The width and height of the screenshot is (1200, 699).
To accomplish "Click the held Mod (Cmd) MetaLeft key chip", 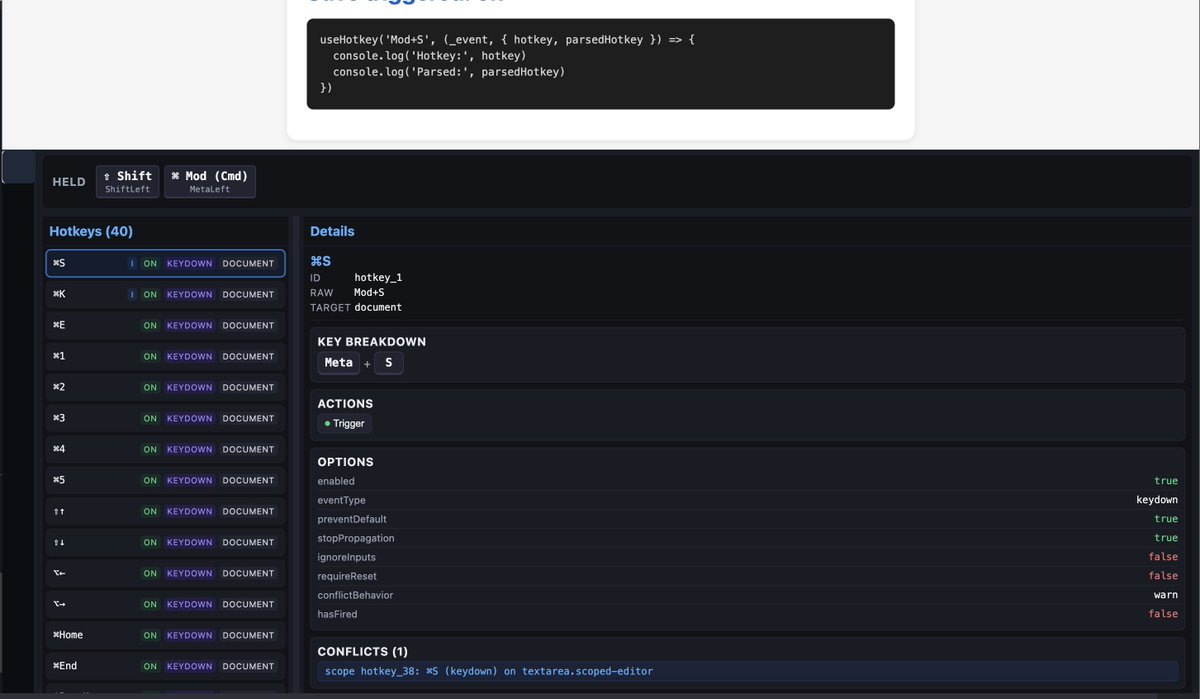I will click(210, 182).
